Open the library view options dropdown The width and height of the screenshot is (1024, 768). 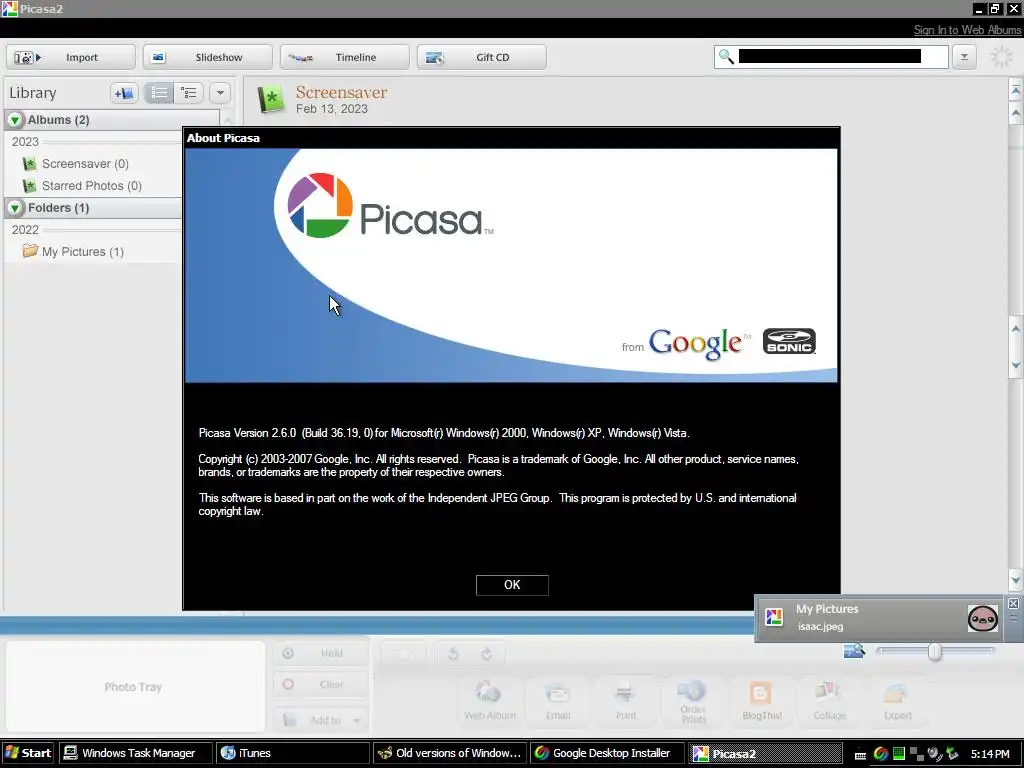[x=220, y=93]
